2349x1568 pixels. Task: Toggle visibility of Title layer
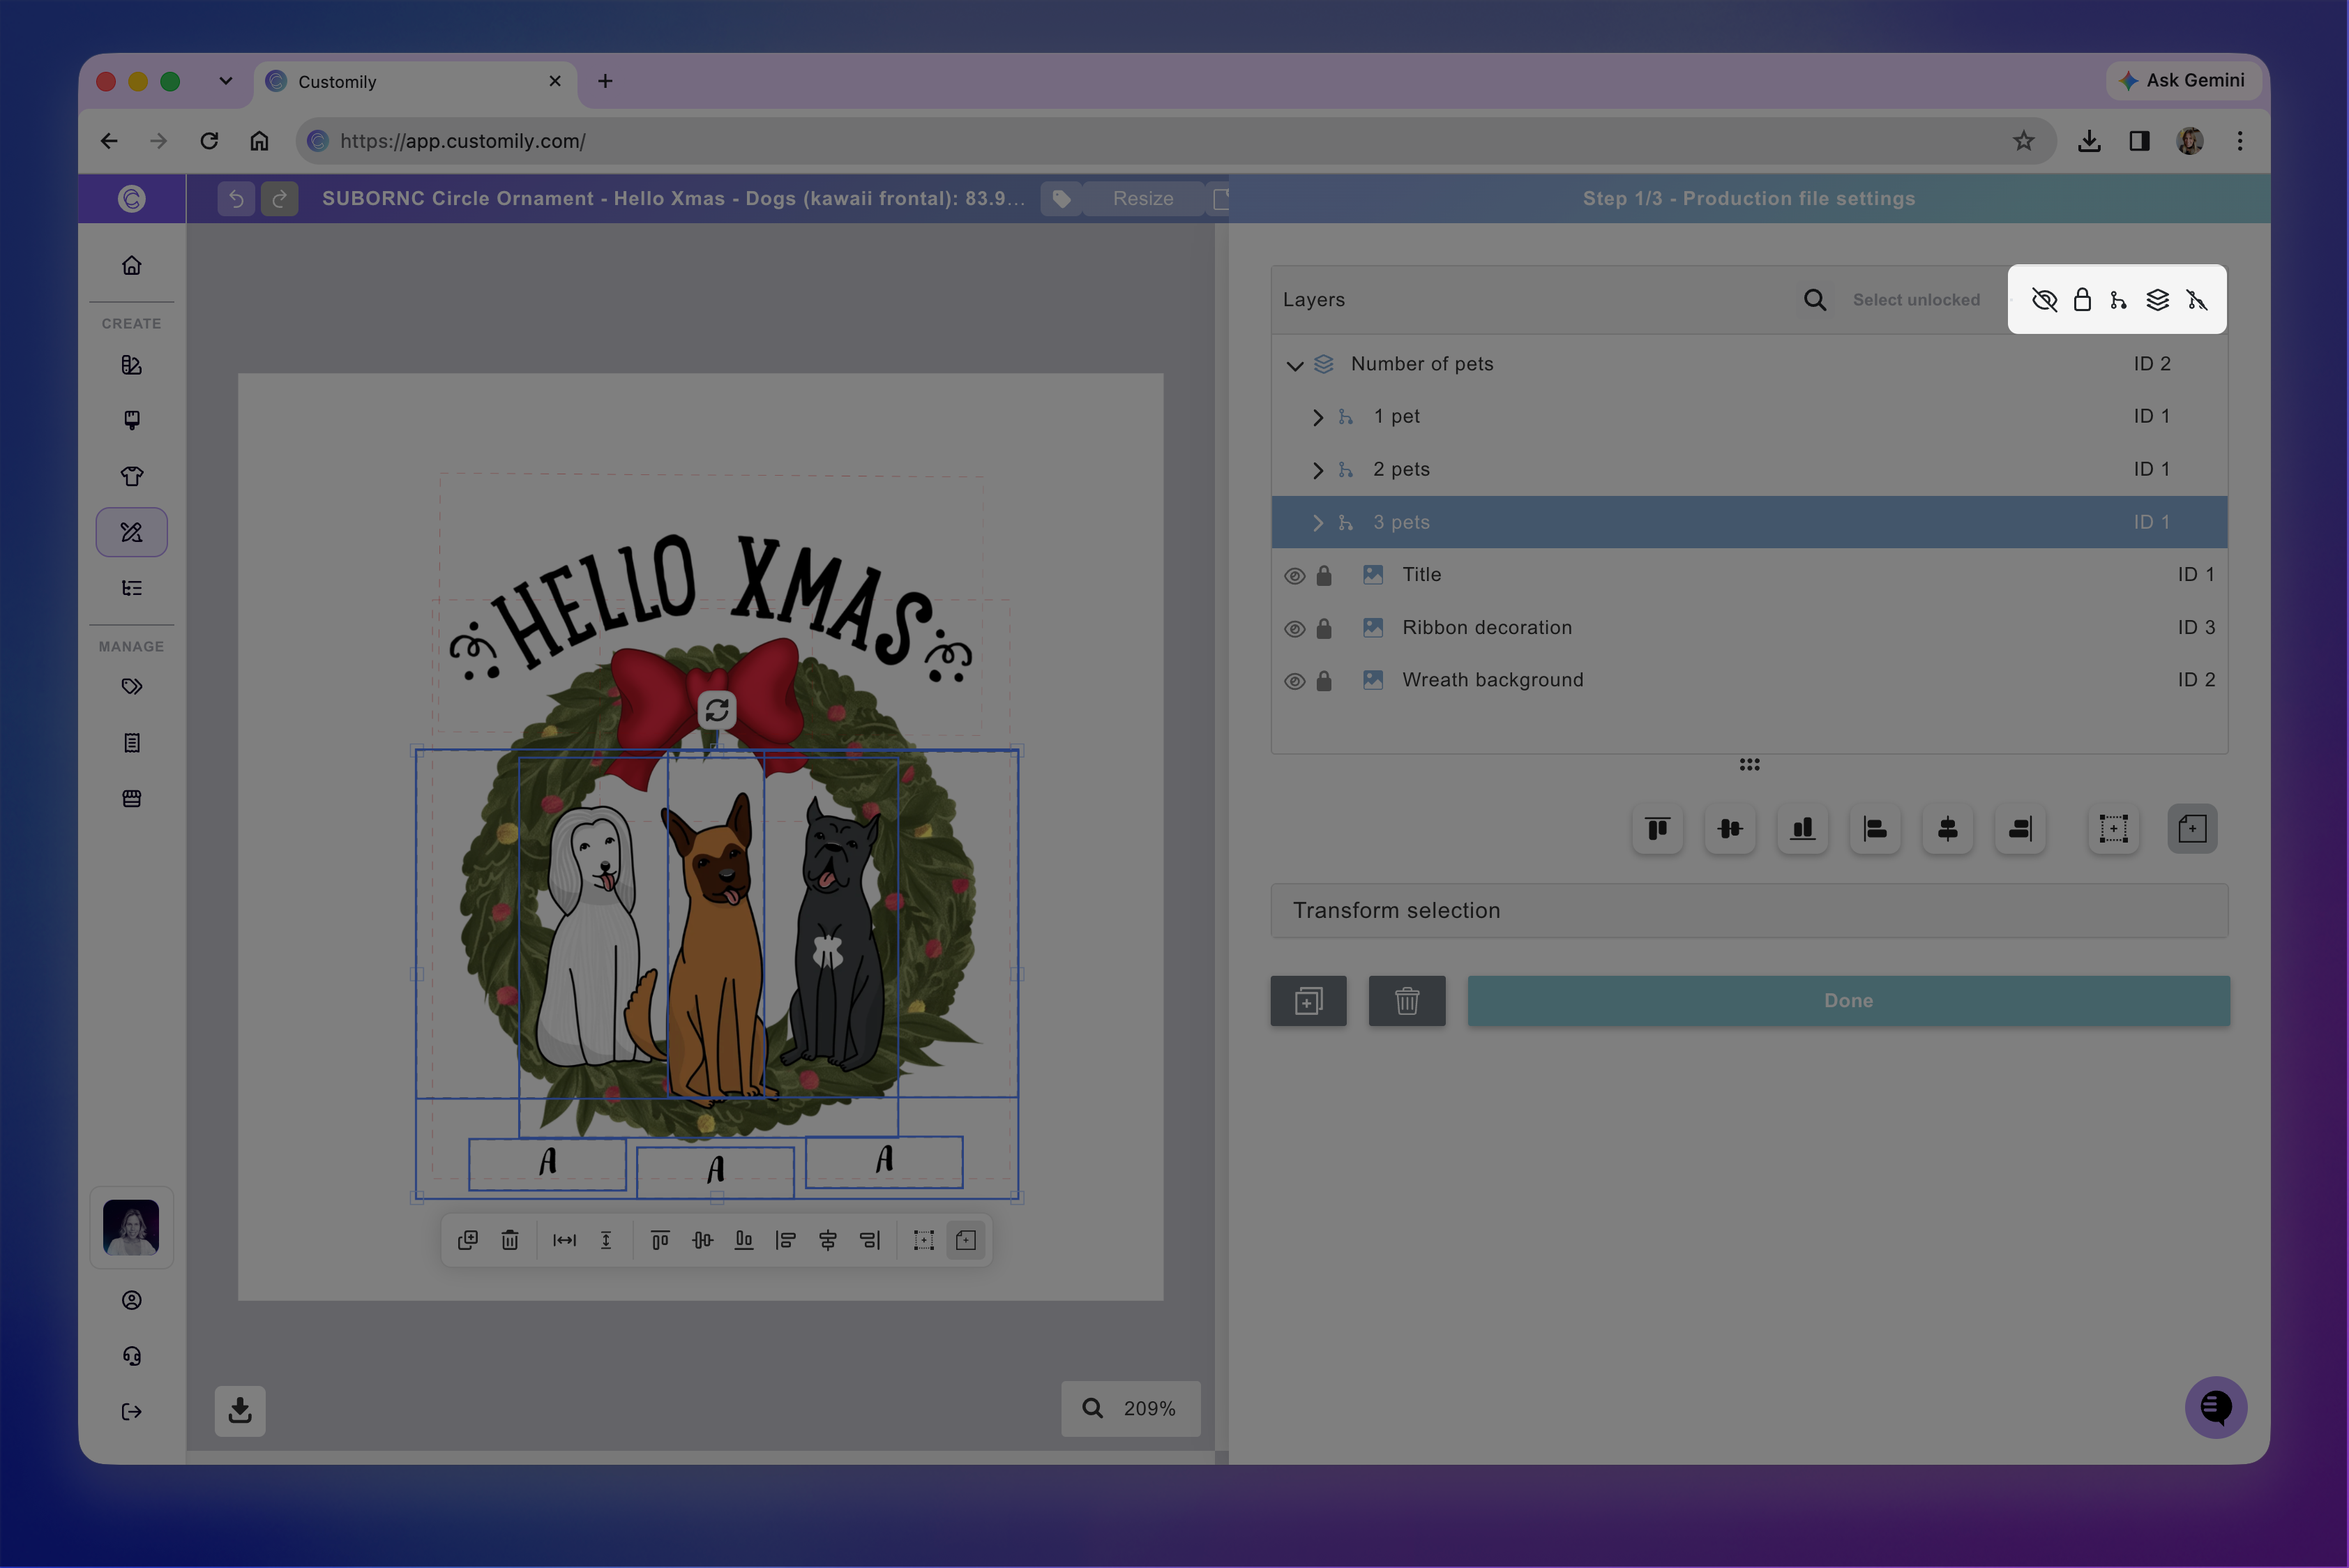click(x=1294, y=576)
